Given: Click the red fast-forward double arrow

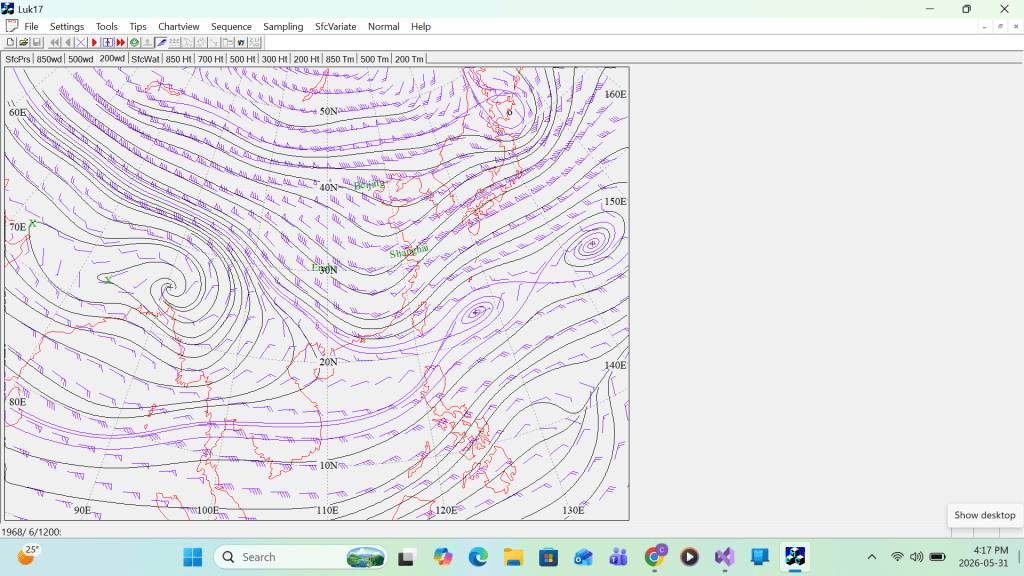Looking at the screenshot, I should [x=121, y=42].
